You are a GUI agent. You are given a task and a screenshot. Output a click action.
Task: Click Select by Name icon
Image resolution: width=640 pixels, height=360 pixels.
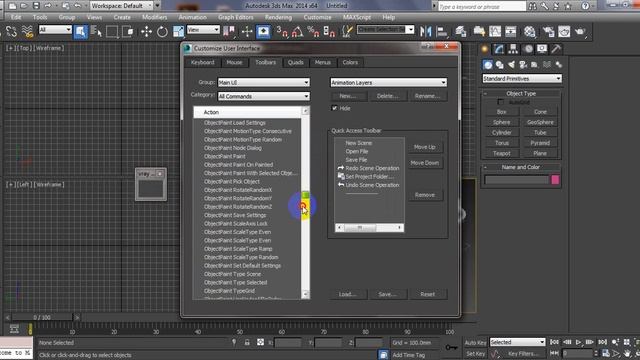click(x=96, y=31)
